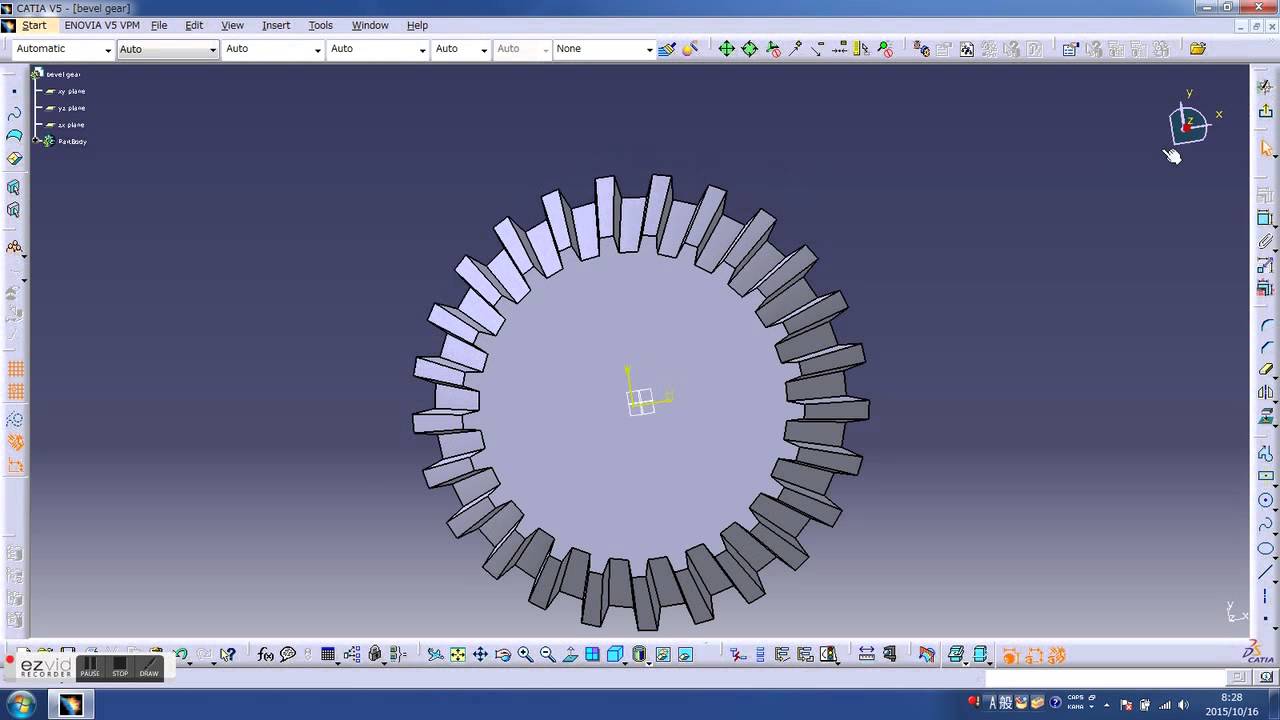The height and width of the screenshot is (720, 1280).
Task: Open the Start menu in CATIA
Action: [34, 25]
